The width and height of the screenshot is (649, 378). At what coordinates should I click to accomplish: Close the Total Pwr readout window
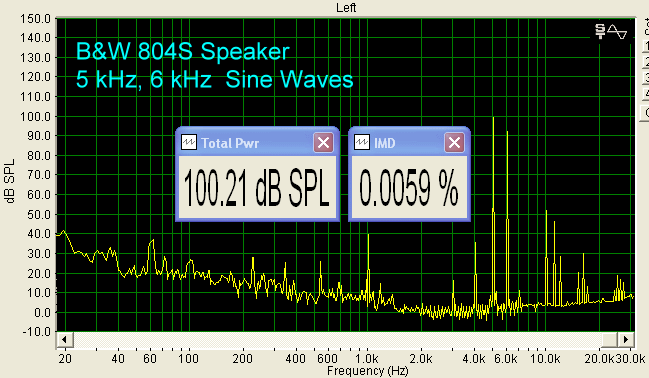click(323, 143)
